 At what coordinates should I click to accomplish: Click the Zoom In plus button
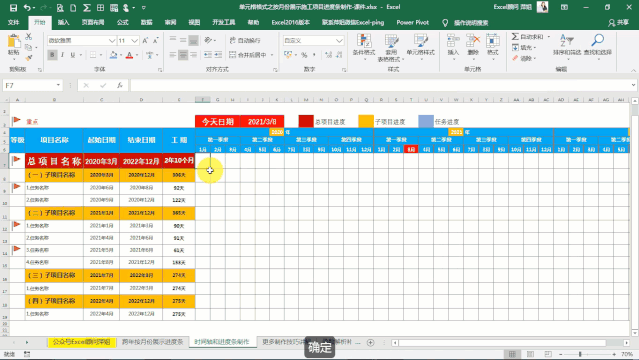point(614,354)
